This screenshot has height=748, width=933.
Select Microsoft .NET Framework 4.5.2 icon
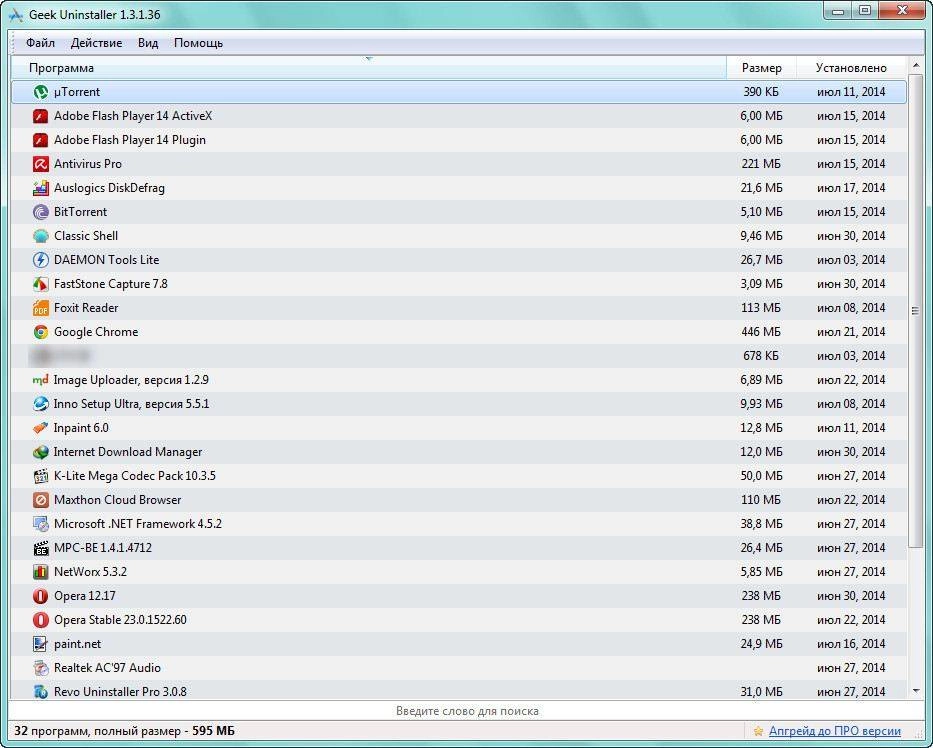point(40,524)
